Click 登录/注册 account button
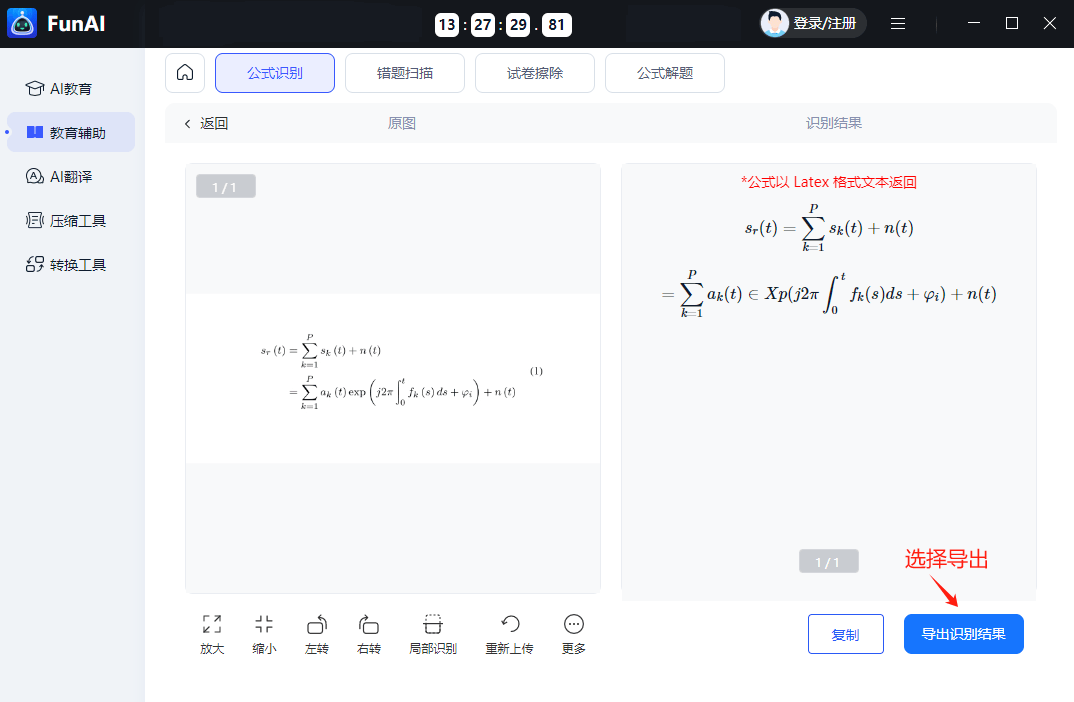The width and height of the screenshot is (1074, 702). [813, 23]
